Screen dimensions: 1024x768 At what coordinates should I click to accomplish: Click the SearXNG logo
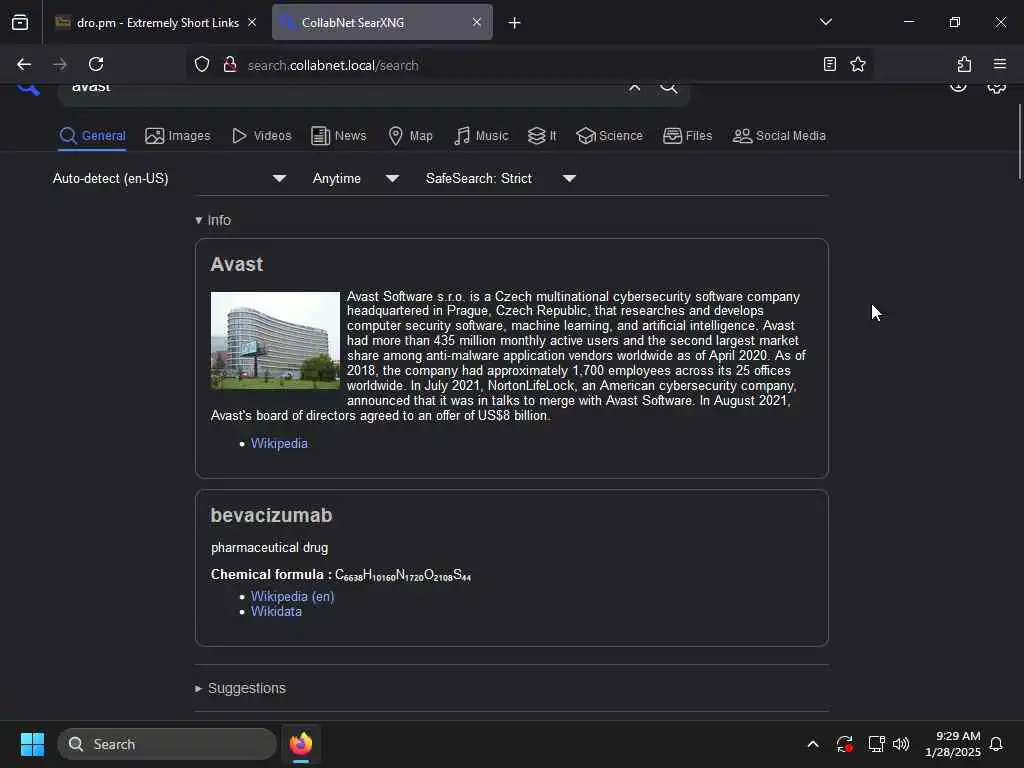click(x=28, y=88)
